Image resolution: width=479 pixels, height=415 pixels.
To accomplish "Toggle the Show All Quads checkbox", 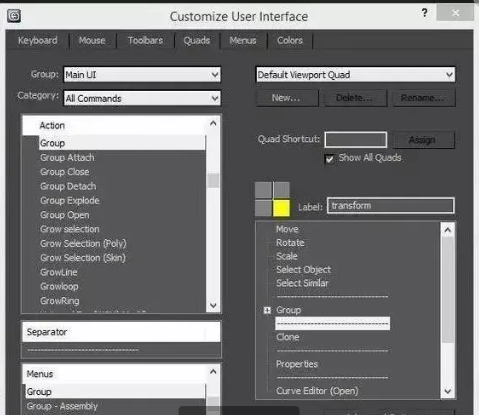I will (329, 159).
